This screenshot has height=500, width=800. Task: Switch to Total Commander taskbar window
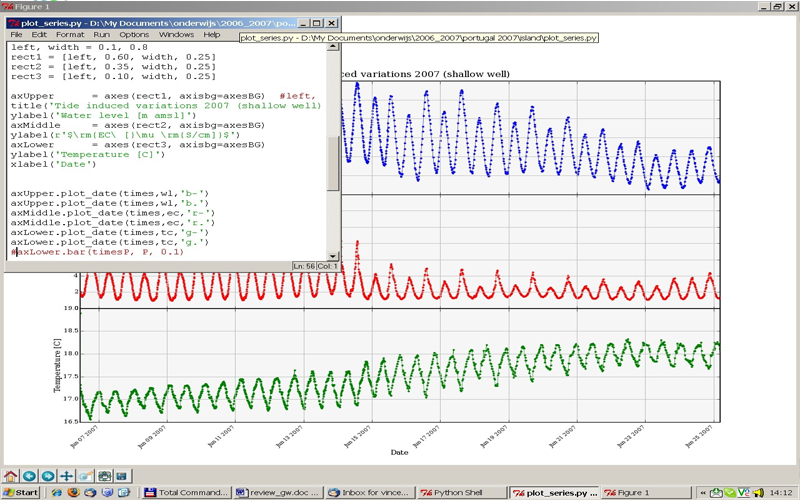point(185,493)
